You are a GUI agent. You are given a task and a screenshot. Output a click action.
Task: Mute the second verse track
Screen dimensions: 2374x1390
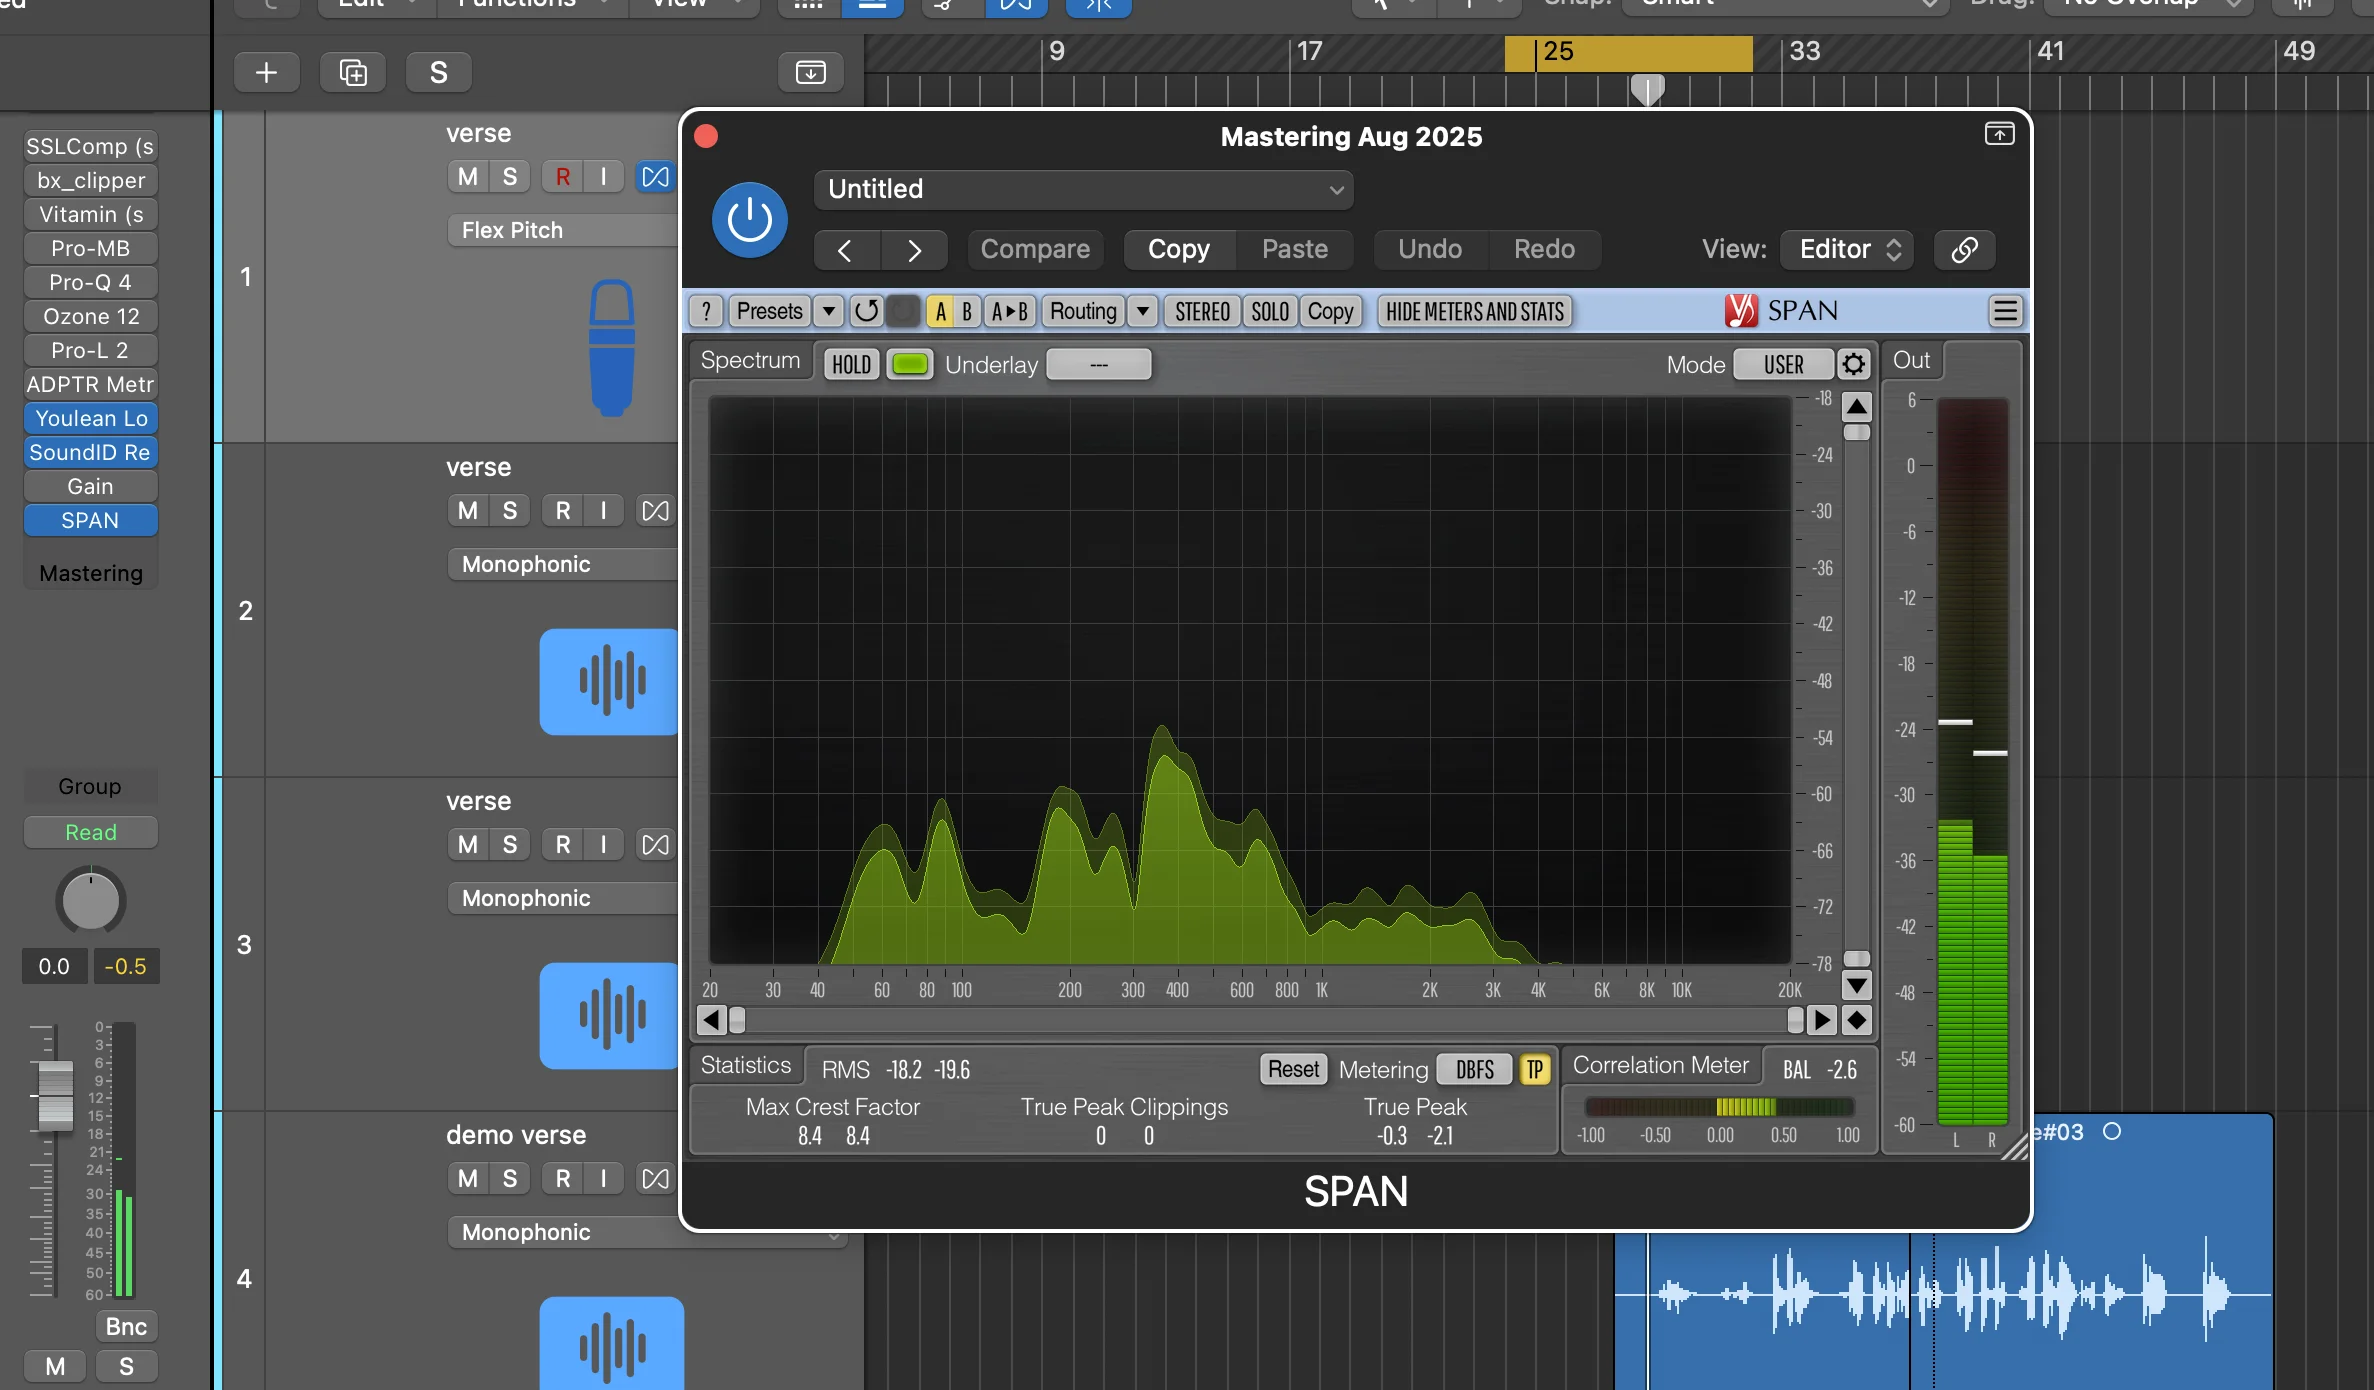[466, 510]
